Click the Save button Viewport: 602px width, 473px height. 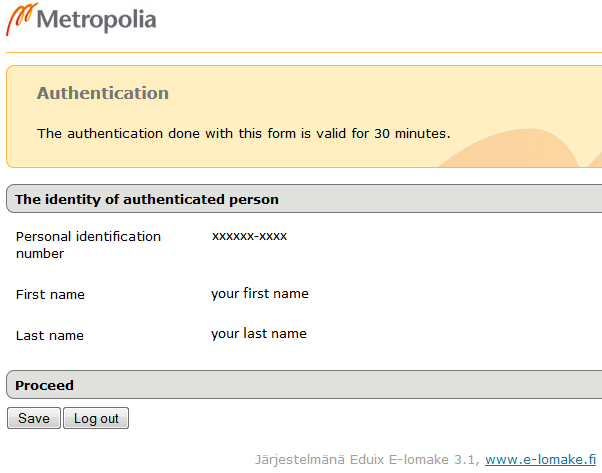pos(34,418)
